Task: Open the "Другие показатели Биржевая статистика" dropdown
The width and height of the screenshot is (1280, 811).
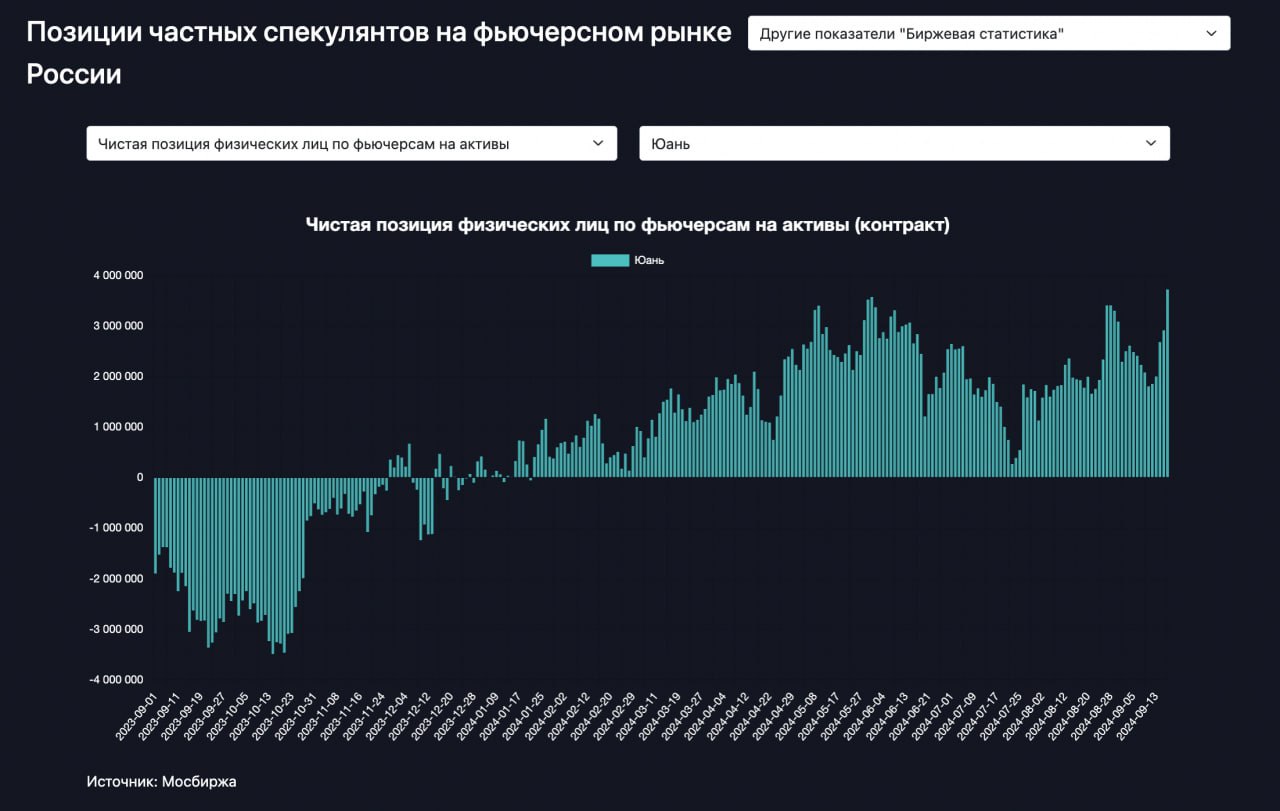Action: click(988, 33)
